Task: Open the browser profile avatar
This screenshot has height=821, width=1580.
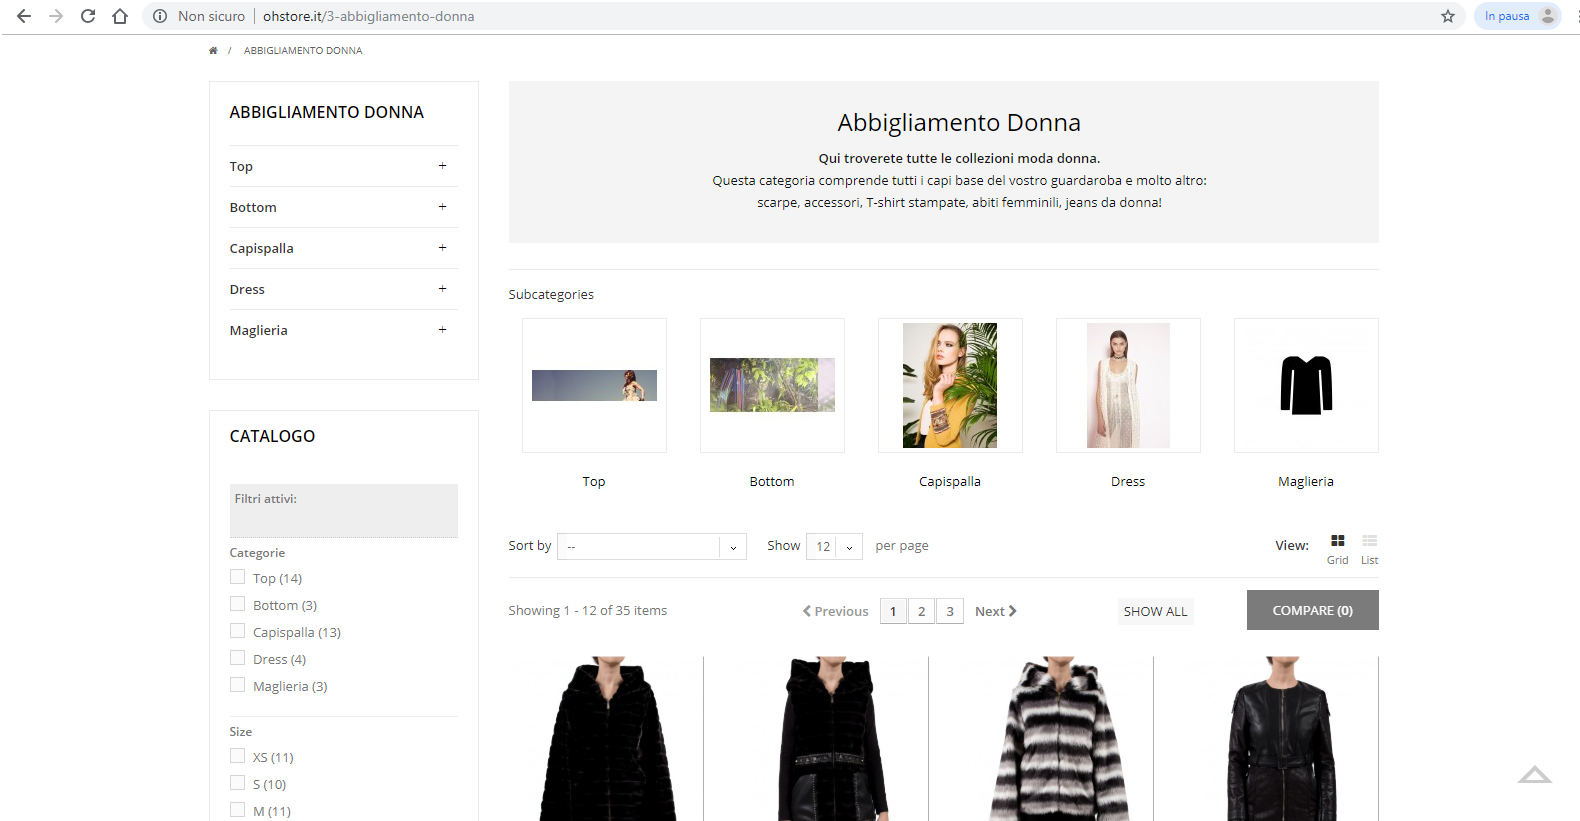Action: click(x=1548, y=16)
